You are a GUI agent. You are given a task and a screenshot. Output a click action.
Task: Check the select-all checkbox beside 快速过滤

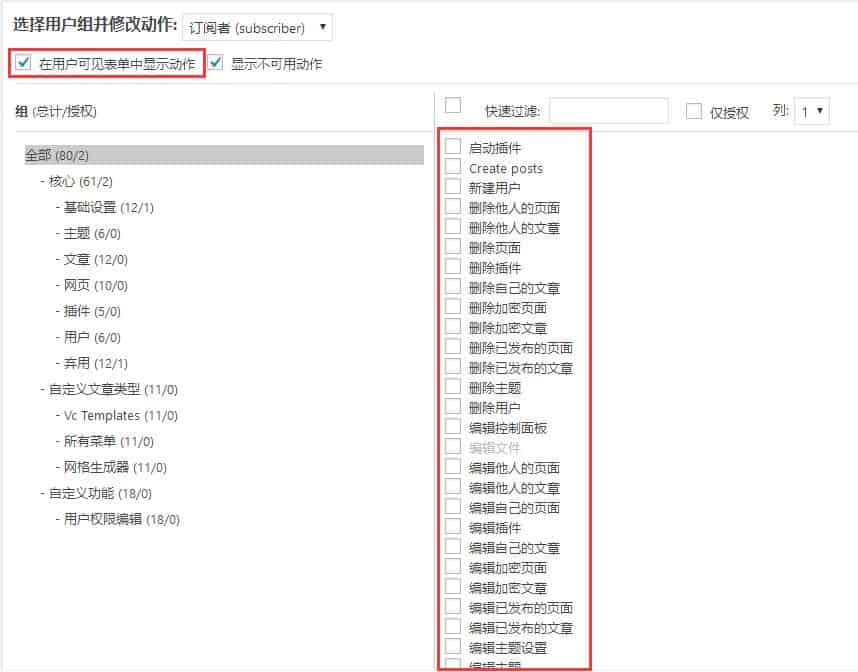pos(453,105)
